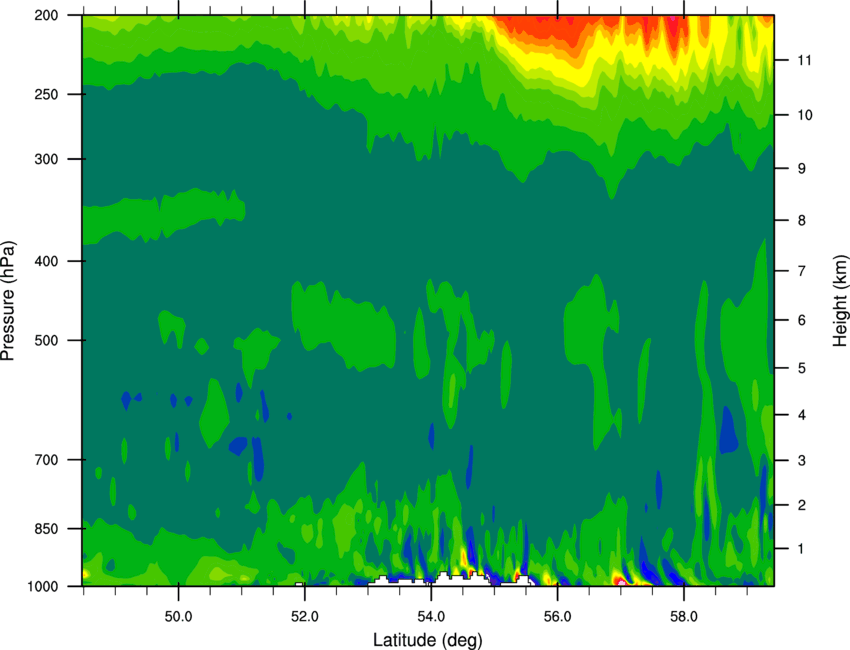850x650 pixels.
Task: Click the 58.0 latitude tick label
Action: 684,617
